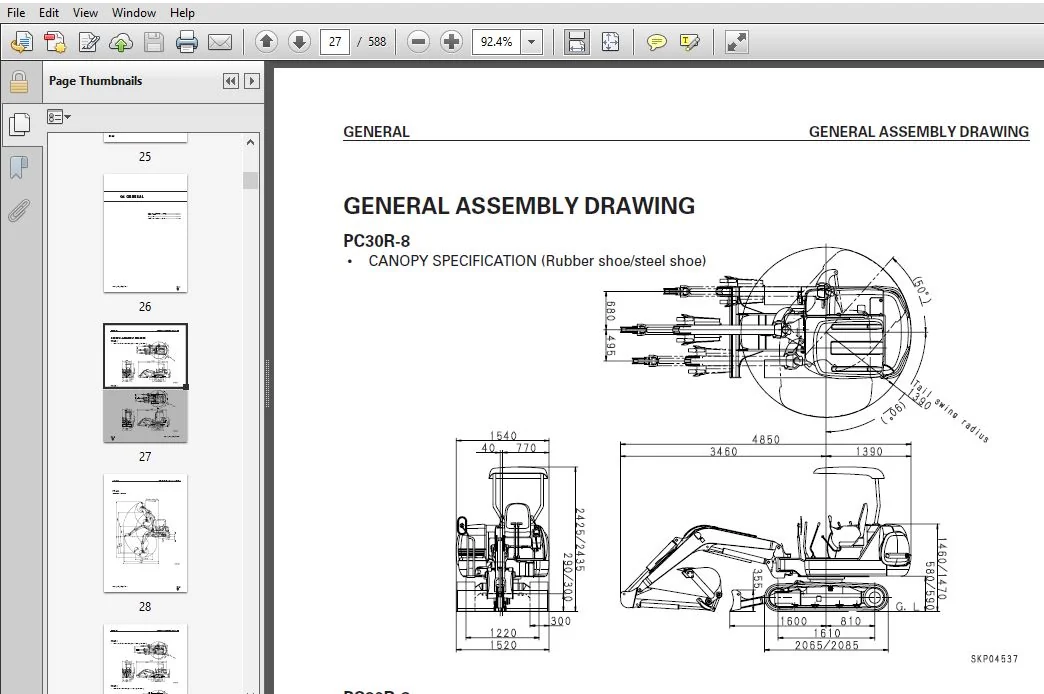Open Page Thumbnails panel icon
The width and height of the screenshot is (1044, 694).
click(x=20, y=124)
